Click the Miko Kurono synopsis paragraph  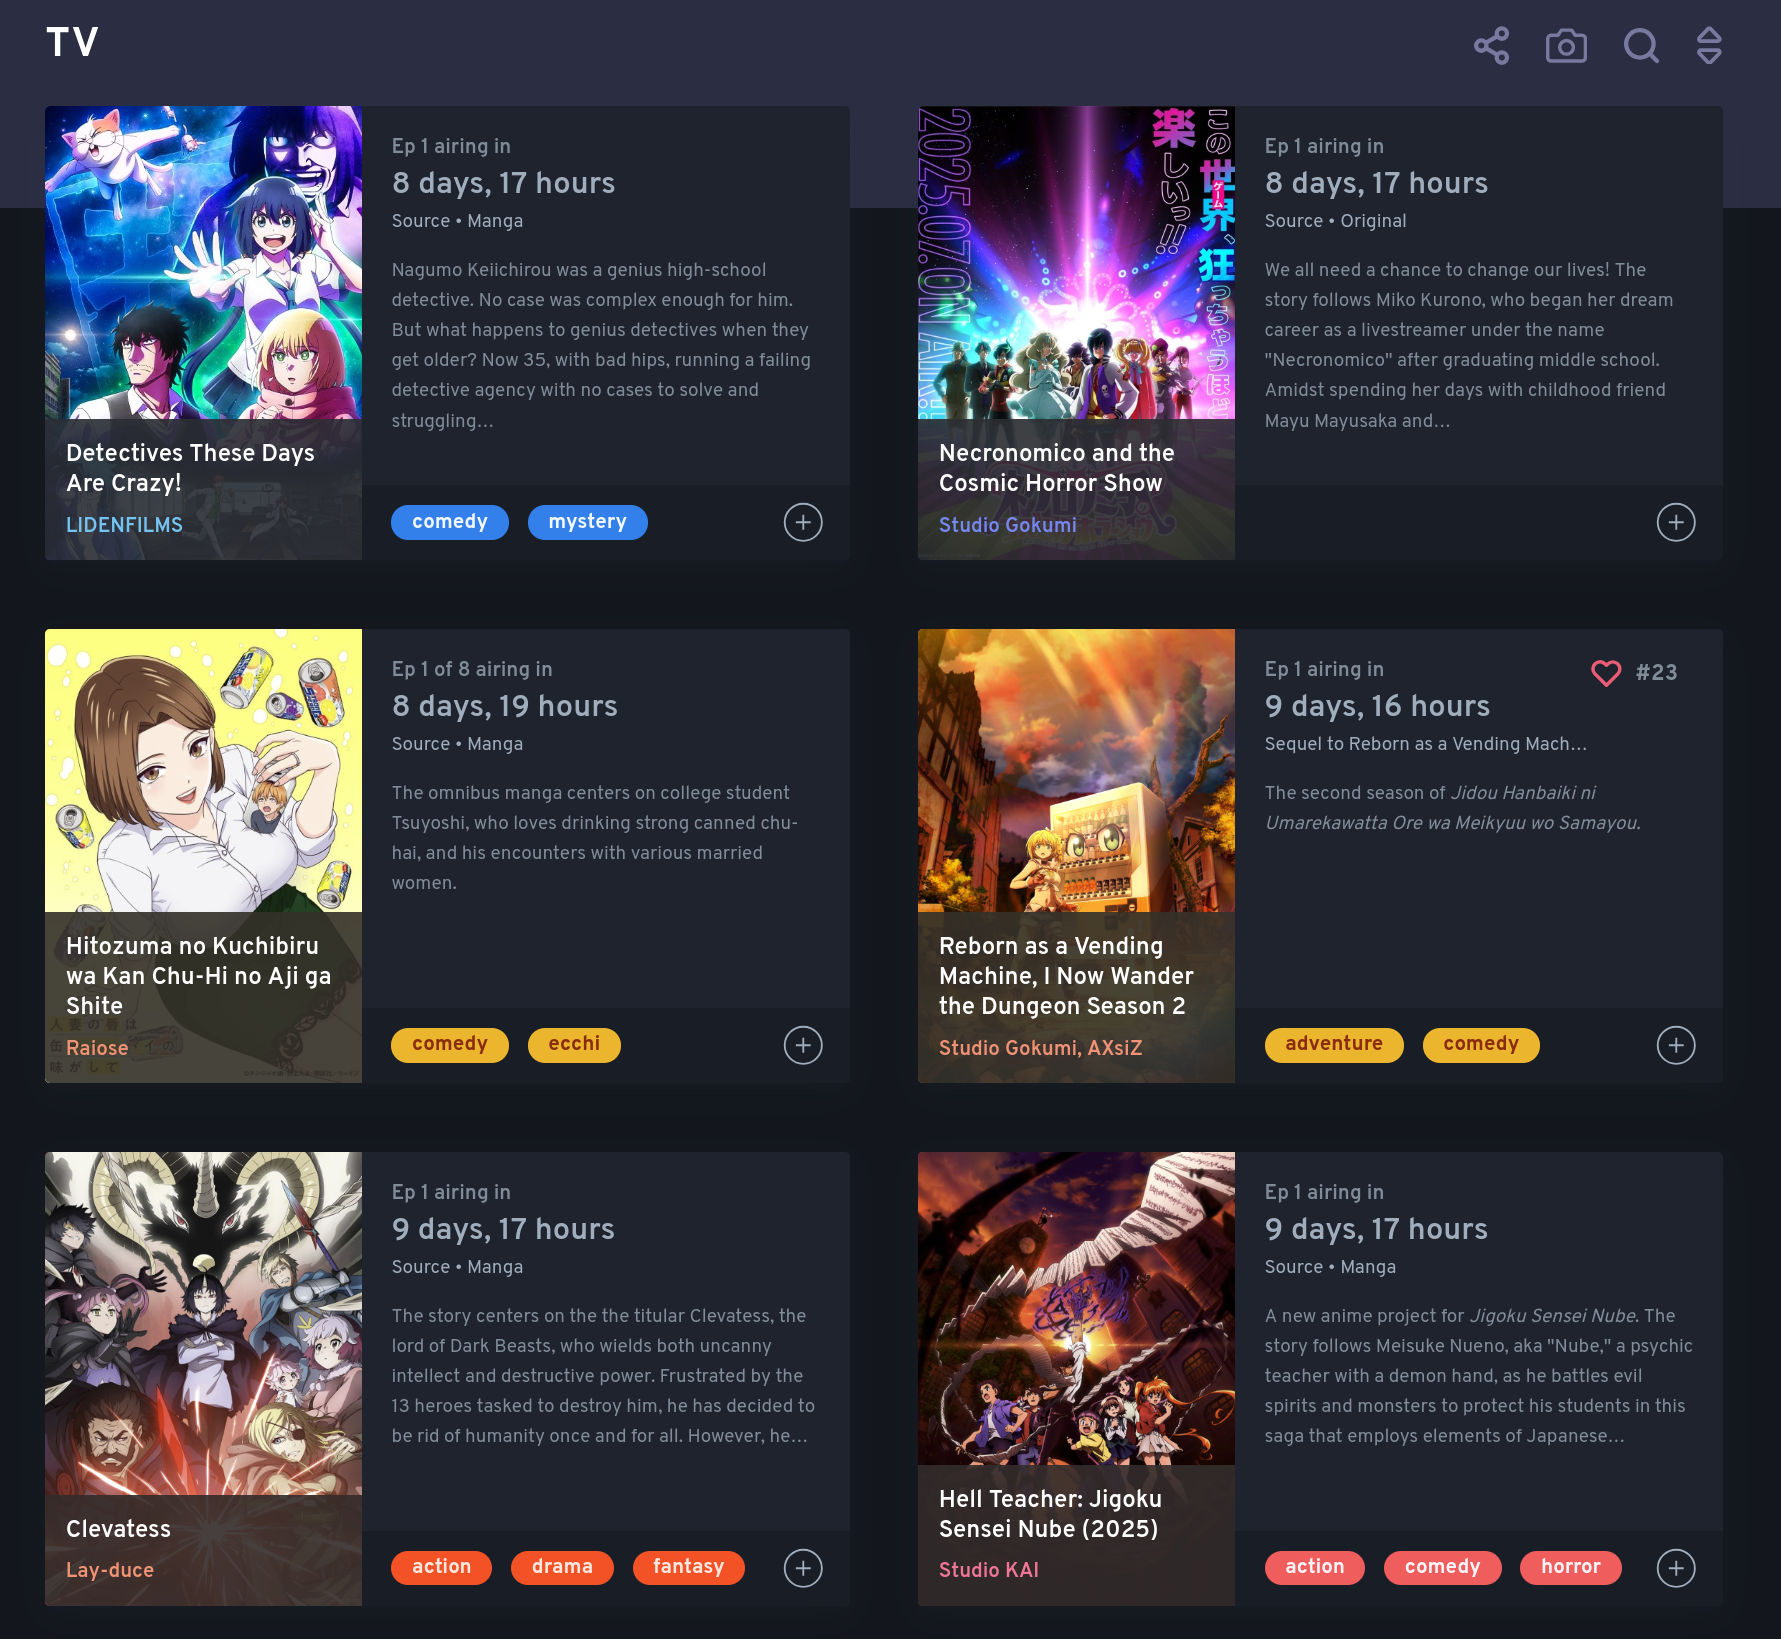click(1468, 345)
